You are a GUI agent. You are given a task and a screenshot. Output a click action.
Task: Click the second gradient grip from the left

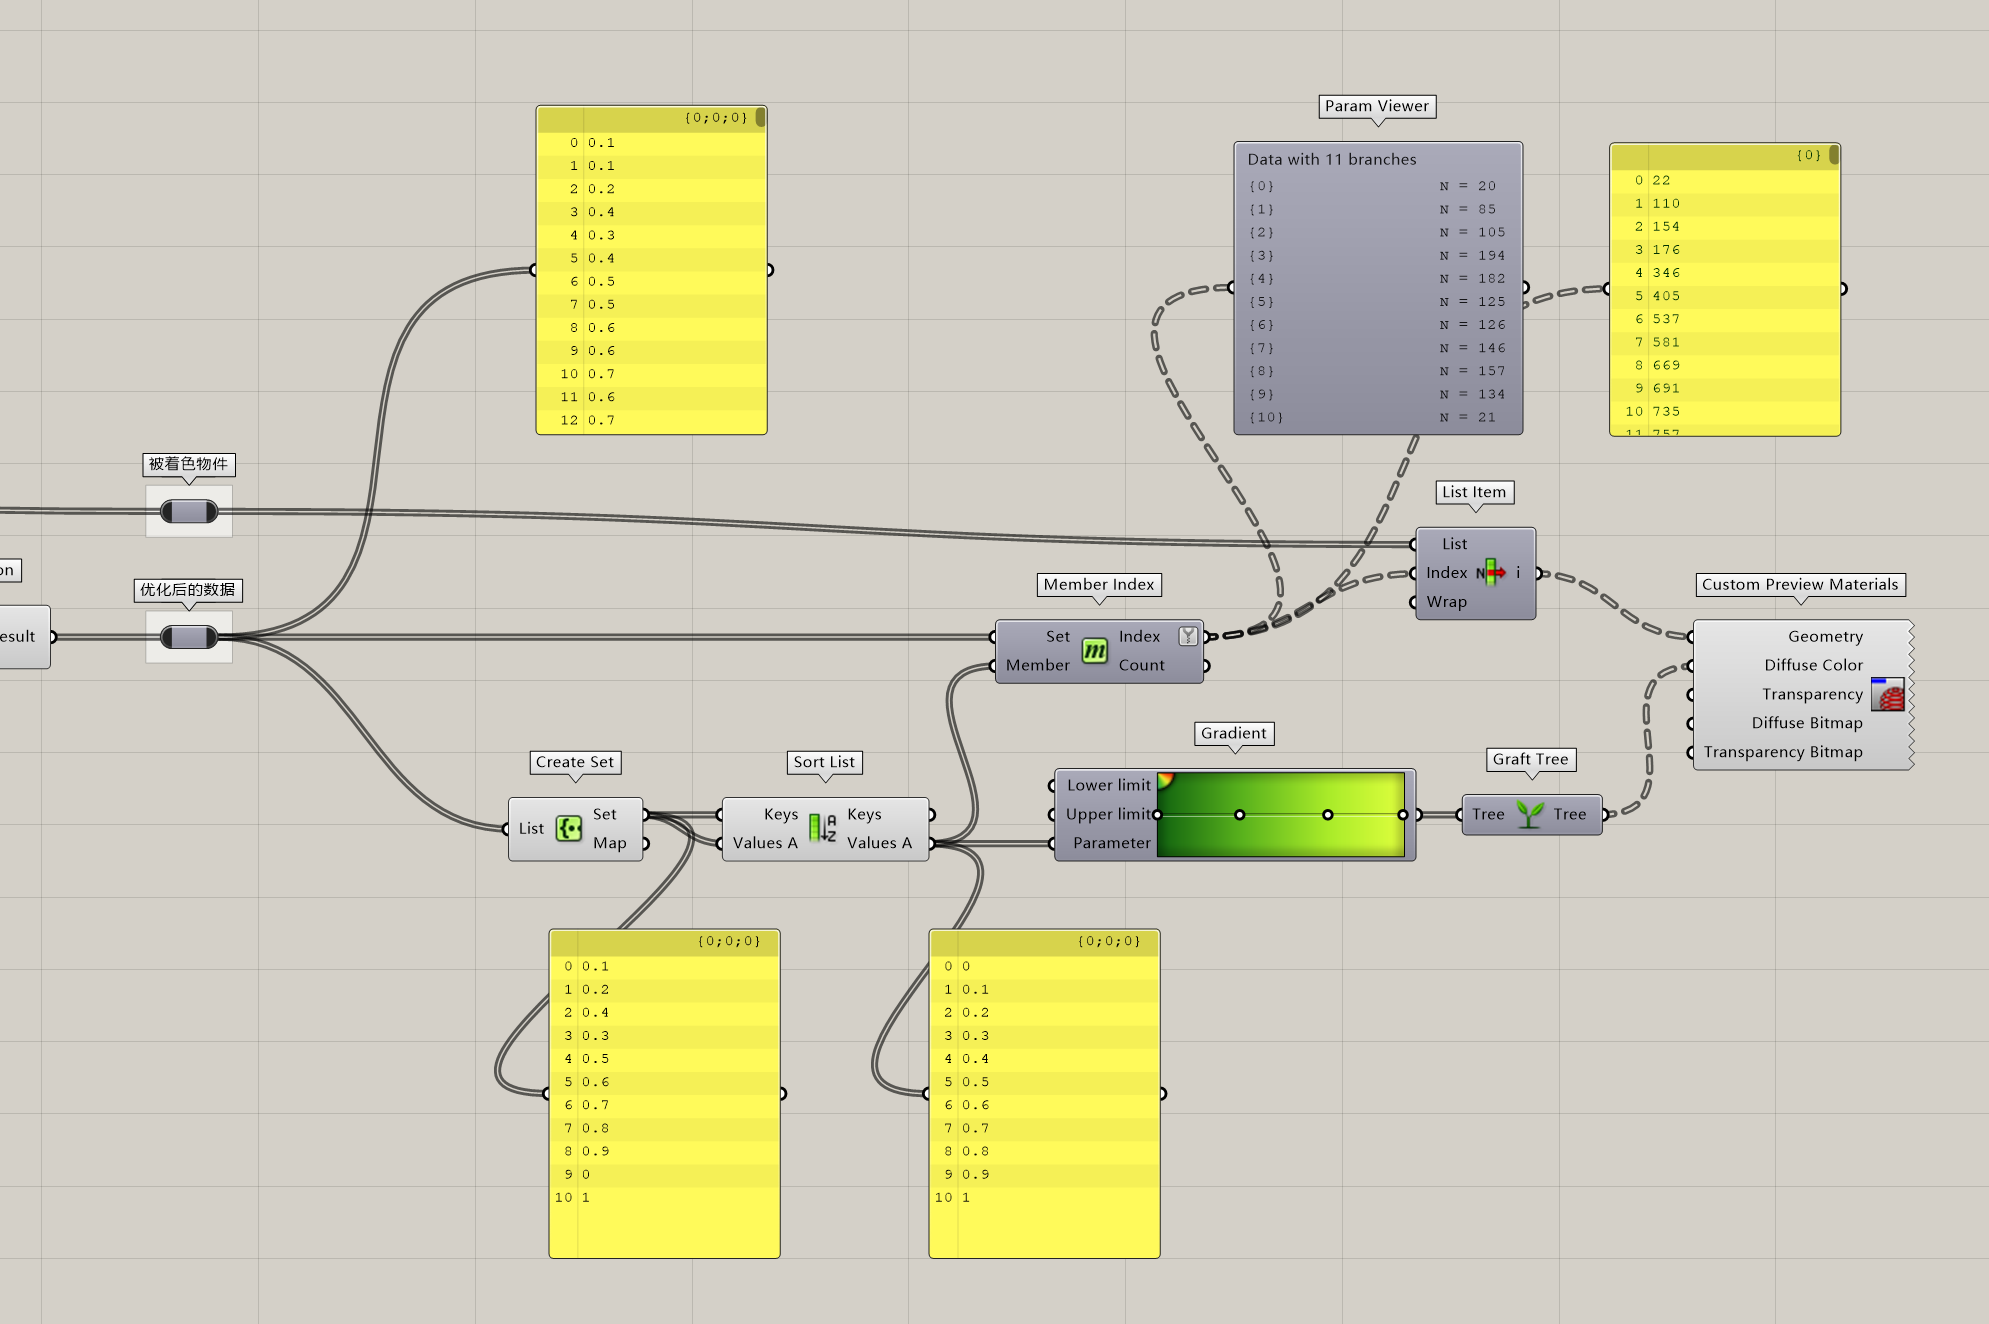(1240, 815)
